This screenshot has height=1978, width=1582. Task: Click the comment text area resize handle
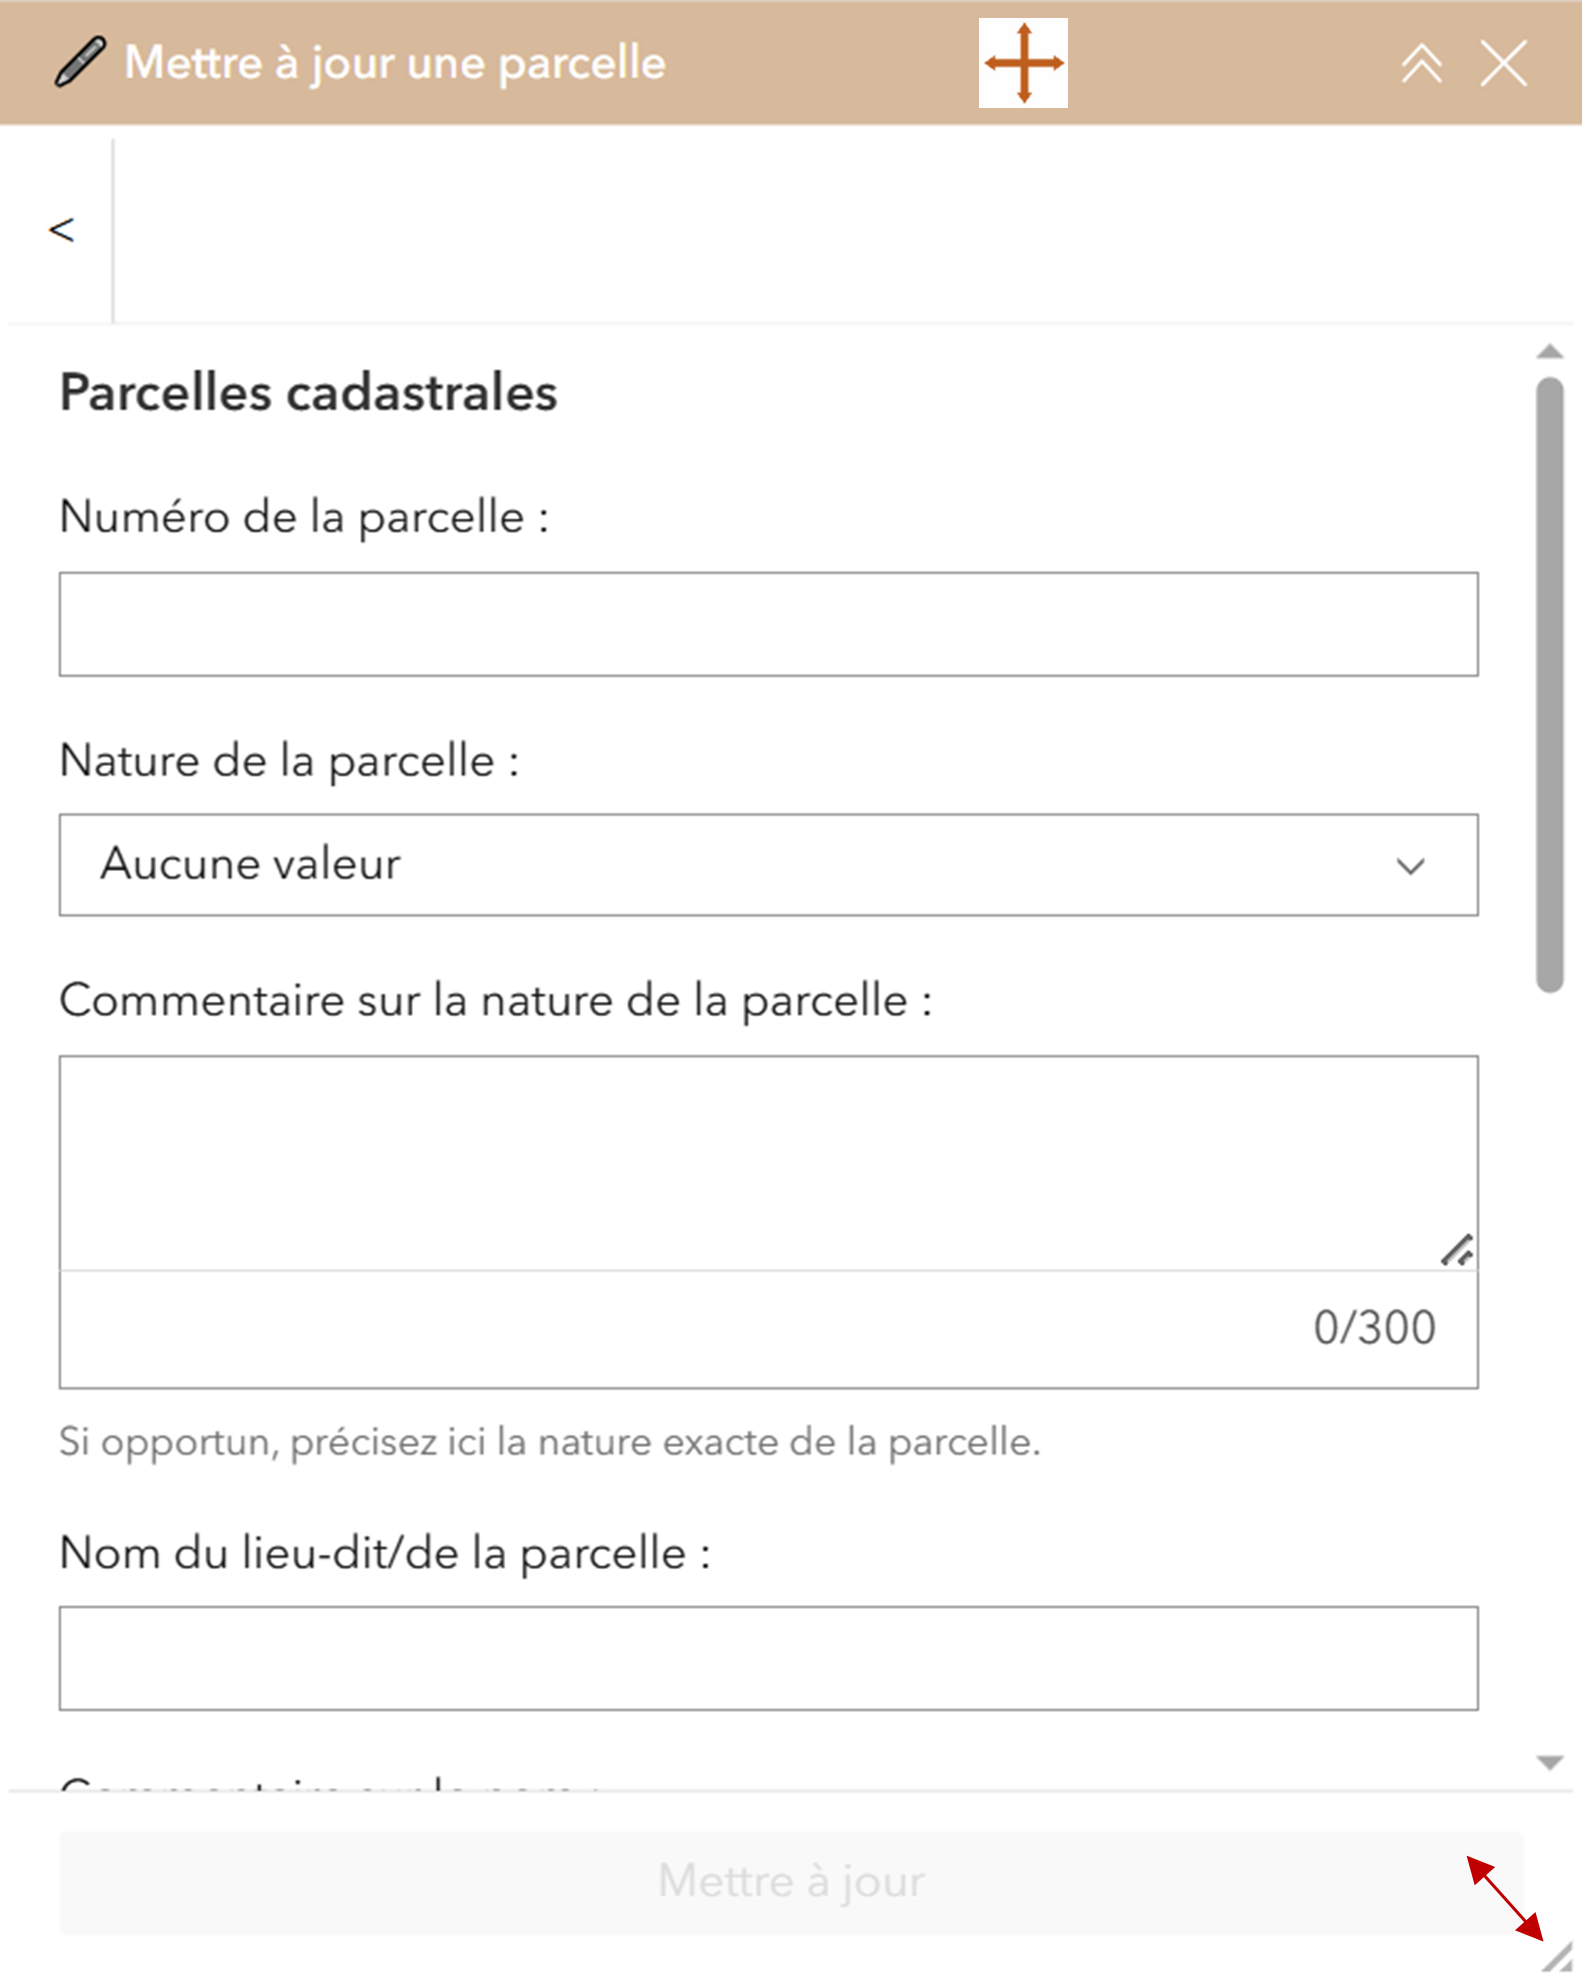coord(1457,1250)
